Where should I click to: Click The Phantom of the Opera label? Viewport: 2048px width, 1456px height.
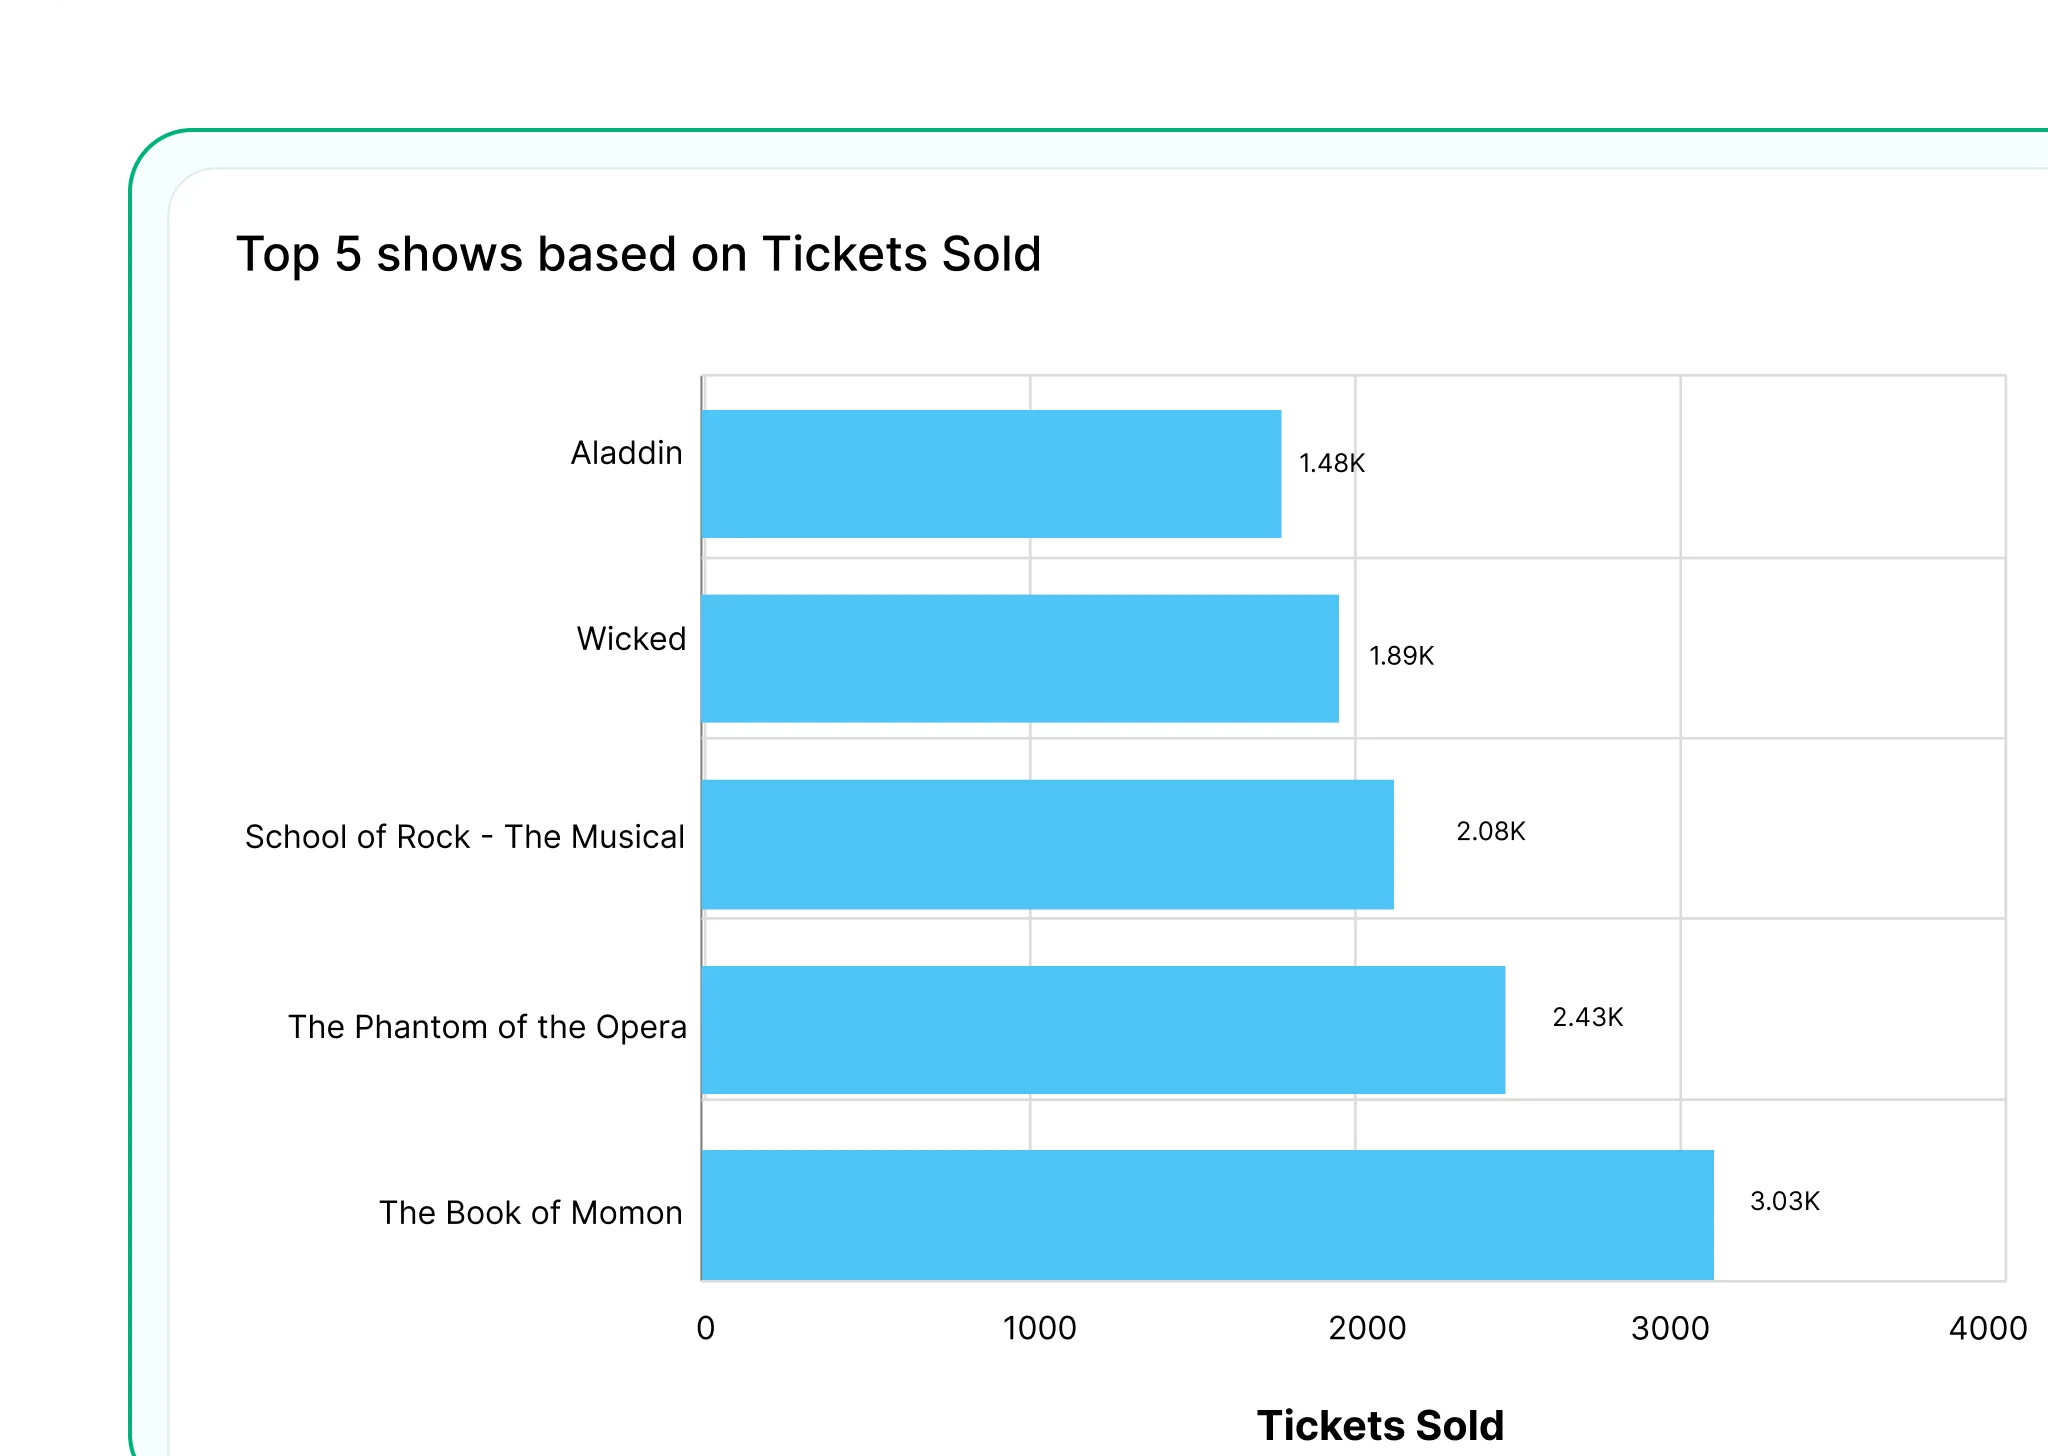(x=487, y=1027)
